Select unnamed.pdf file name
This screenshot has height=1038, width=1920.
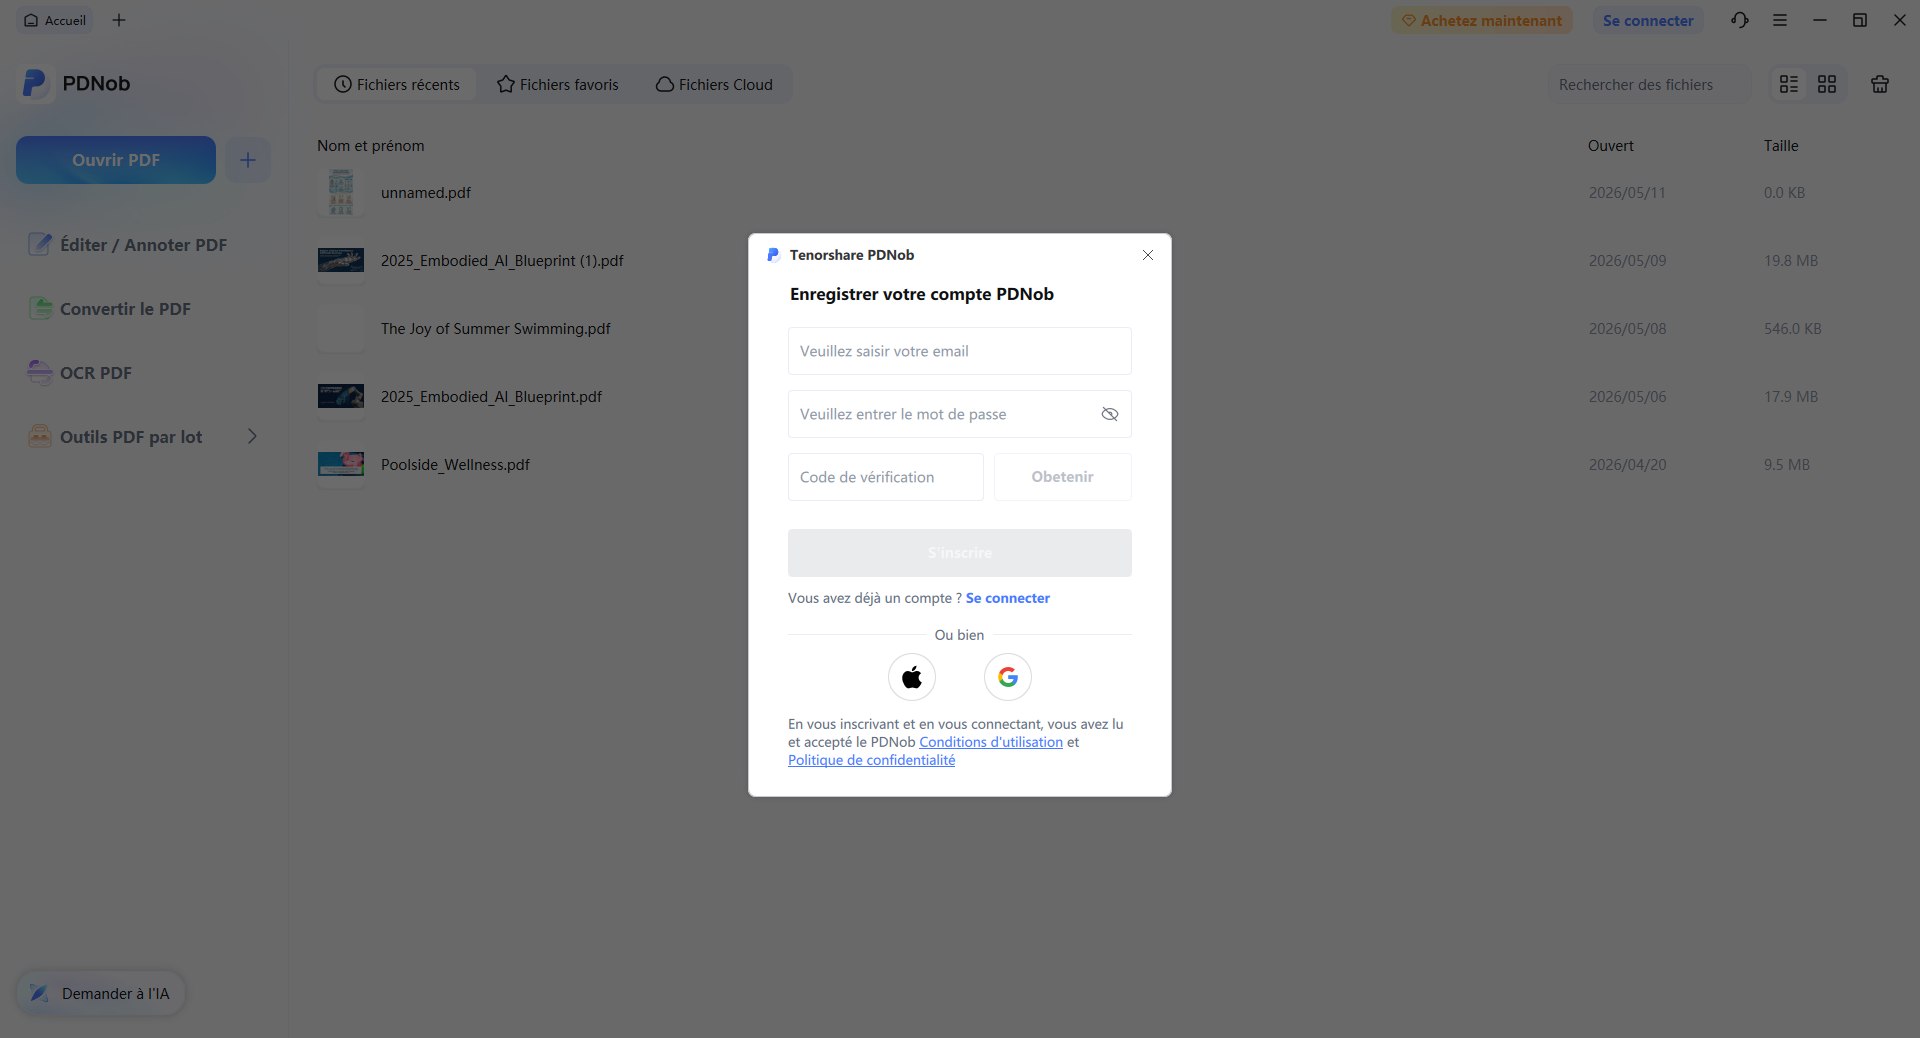pos(426,193)
